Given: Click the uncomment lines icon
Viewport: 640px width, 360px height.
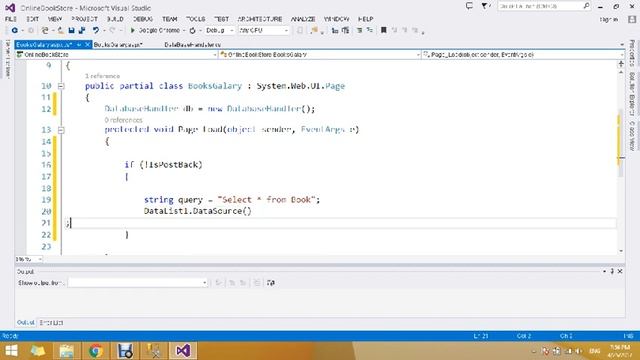Looking at the screenshot, I should click(x=370, y=31).
